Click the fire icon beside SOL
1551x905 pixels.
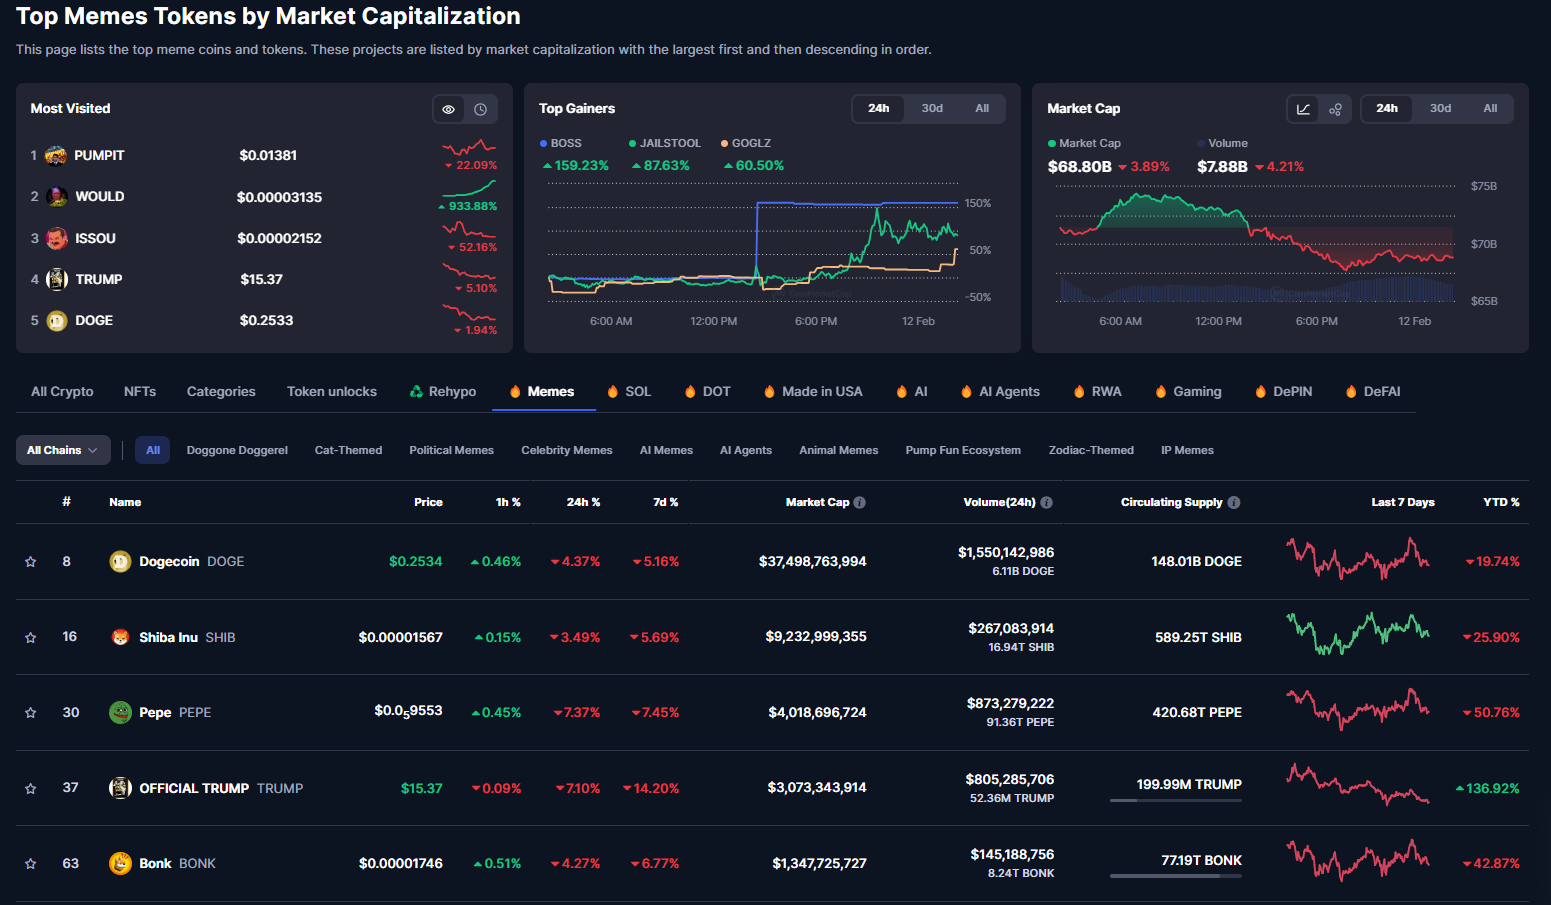click(x=613, y=392)
